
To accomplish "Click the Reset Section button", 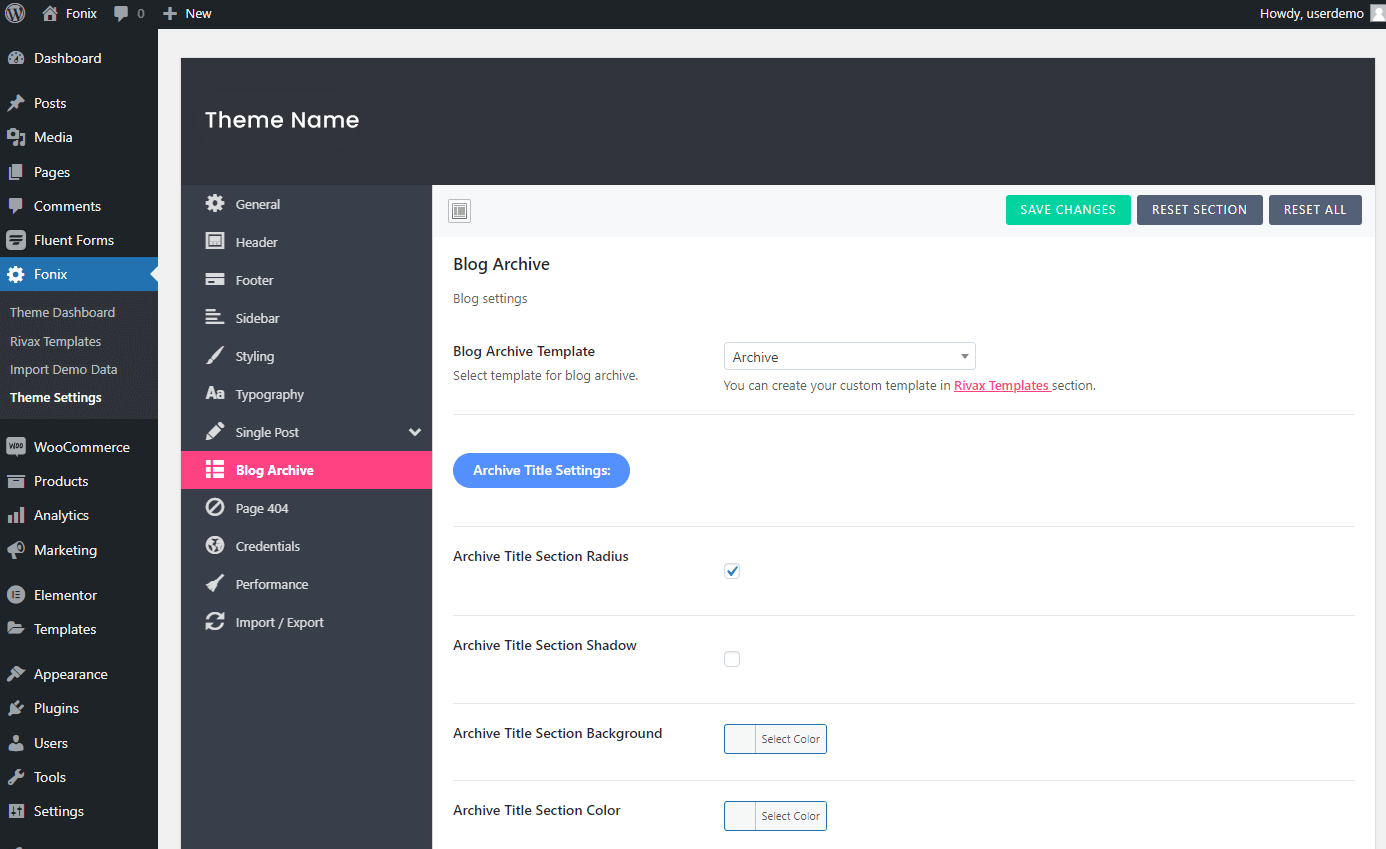I will tap(1199, 210).
